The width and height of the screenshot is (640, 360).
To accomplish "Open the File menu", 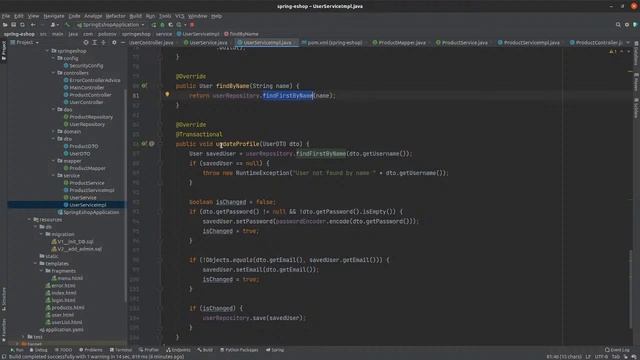I will pyautogui.click(x=6, y=16).
